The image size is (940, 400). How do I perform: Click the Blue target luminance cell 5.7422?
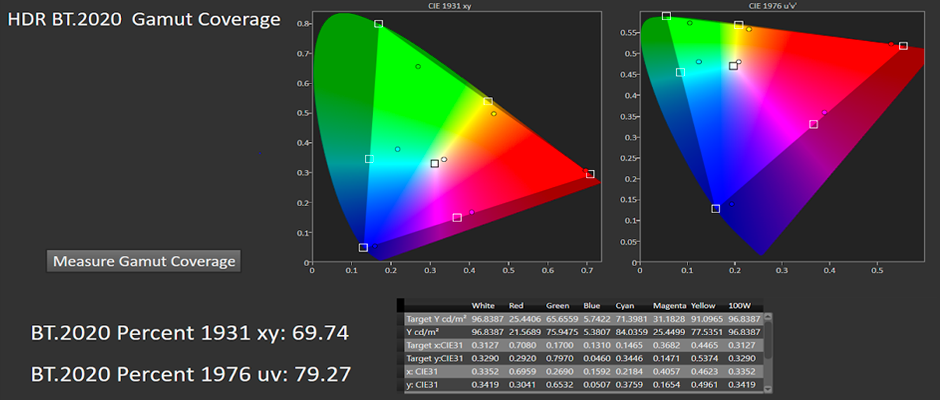pyautogui.click(x=596, y=319)
